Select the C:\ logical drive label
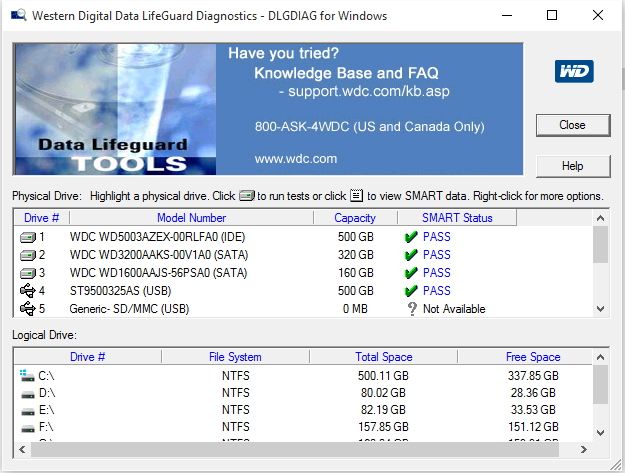Image resolution: width=625 pixels, height=473 pixels. pos(46,376)
